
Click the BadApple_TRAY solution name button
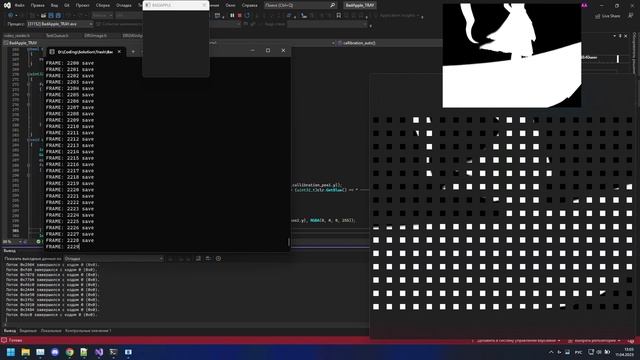point(360,5)
